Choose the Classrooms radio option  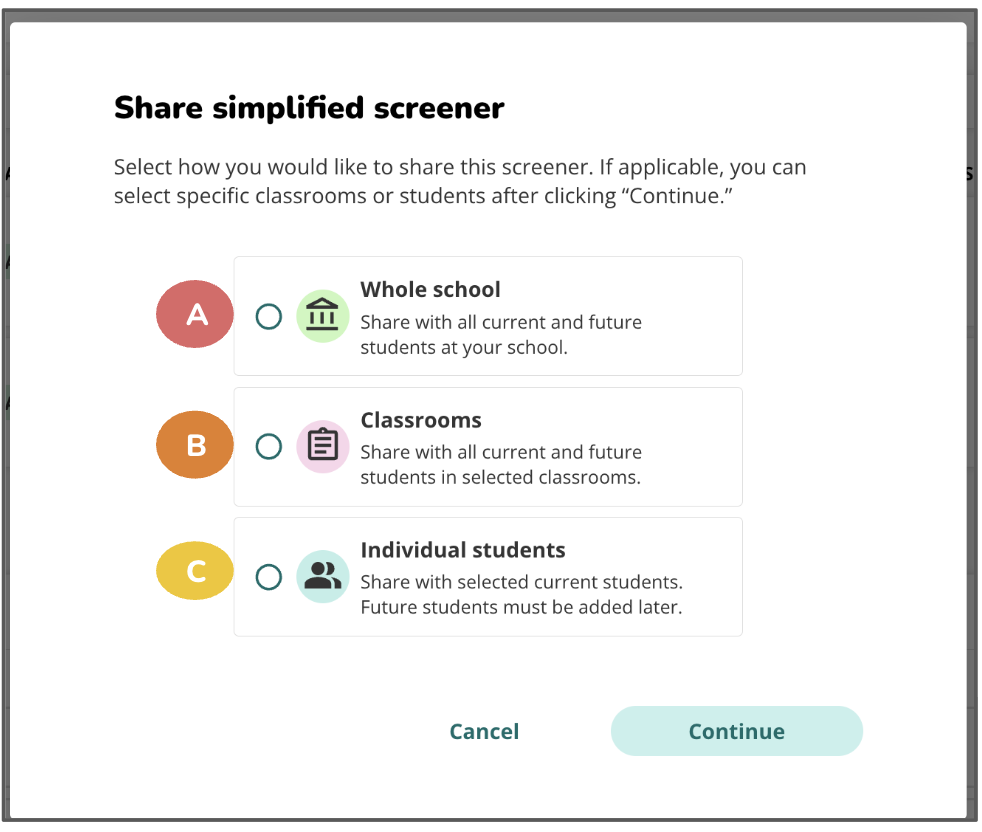click(269, 446)
